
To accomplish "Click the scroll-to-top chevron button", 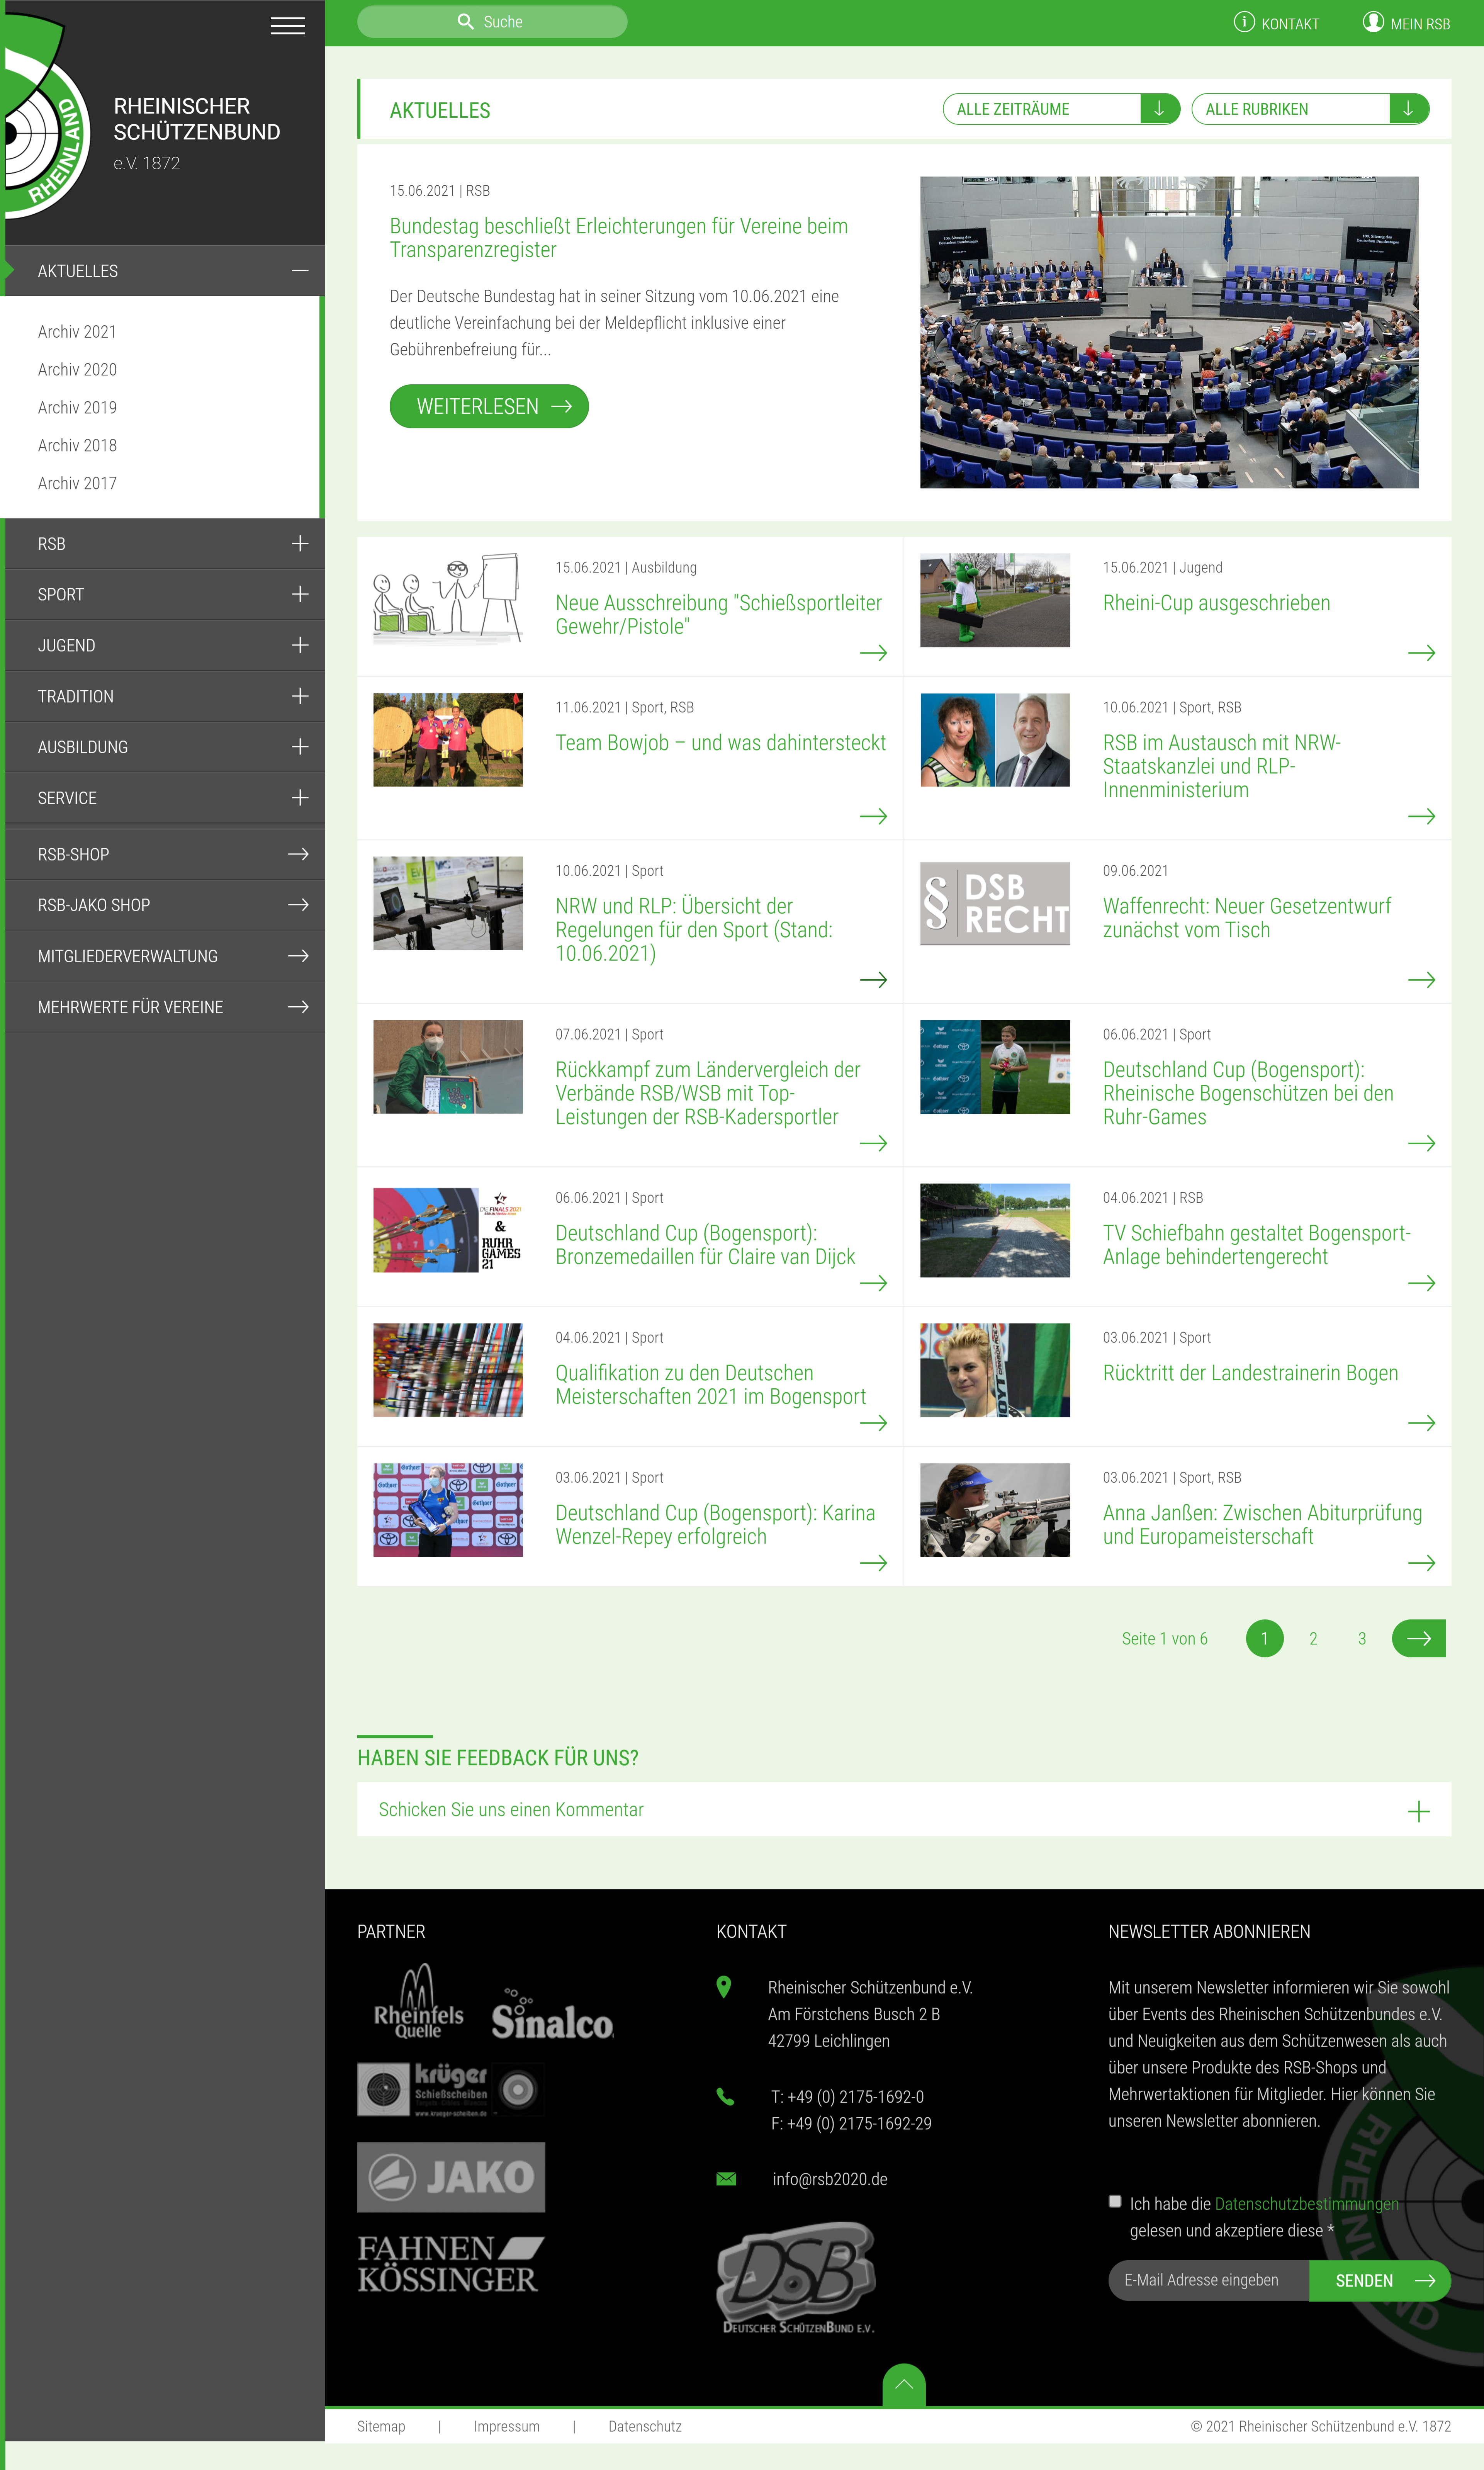I will point(903,2385).
